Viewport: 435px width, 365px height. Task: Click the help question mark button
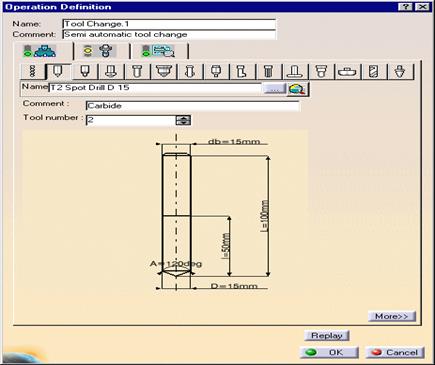pos(405,7)
